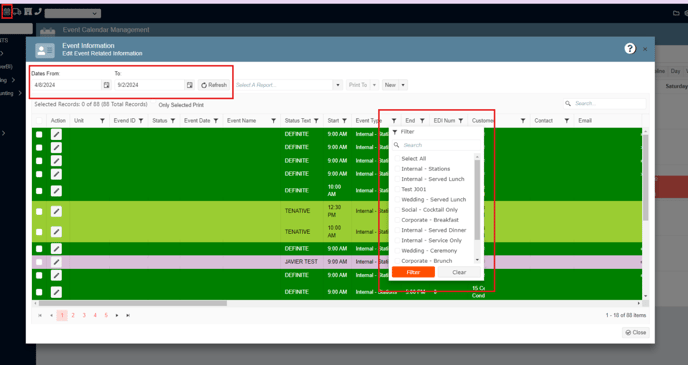Tick the TENATIVE 12:30 PM row checkbox

tap(39, 211)
